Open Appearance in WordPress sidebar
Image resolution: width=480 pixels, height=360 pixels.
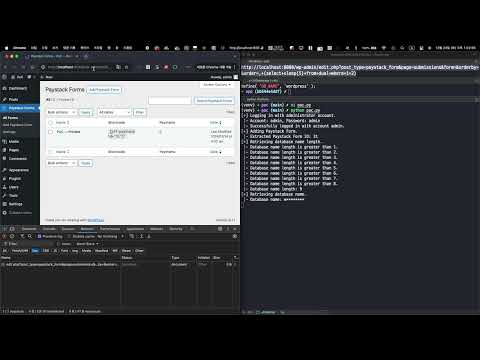(18, 170)
